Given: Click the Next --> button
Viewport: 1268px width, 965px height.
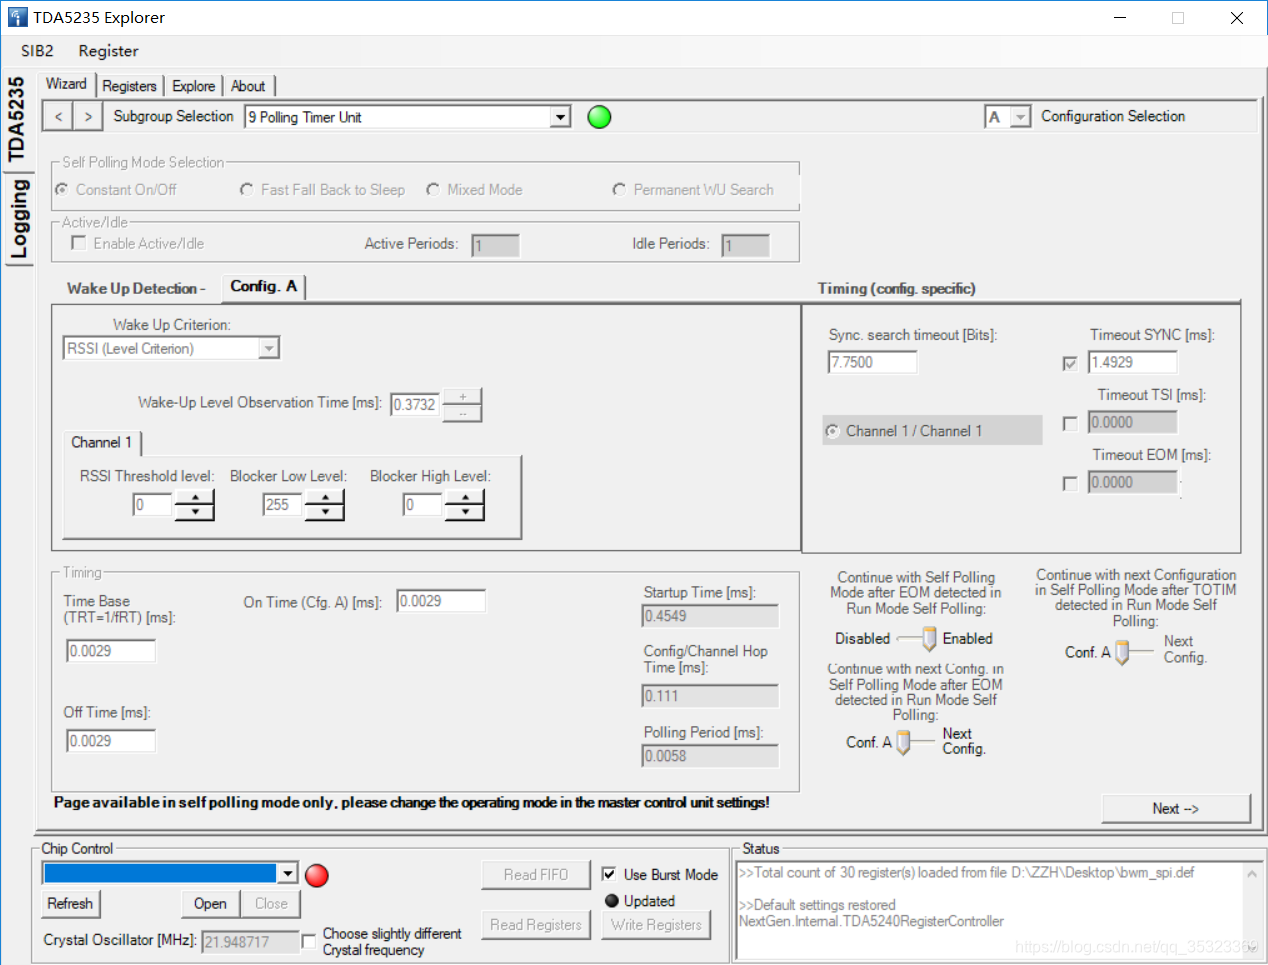Looking at the screenshot, I should coord(1175,808).
